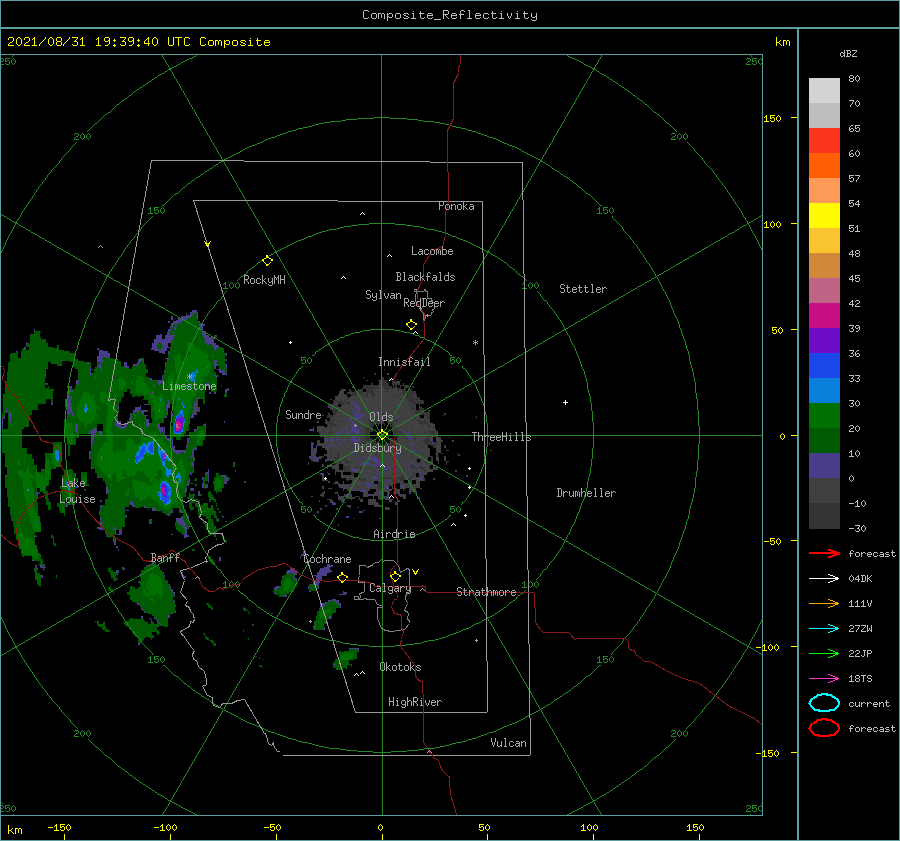
Task: Click the yellow radar-site diamond at map center
Action: coord(382,435)
